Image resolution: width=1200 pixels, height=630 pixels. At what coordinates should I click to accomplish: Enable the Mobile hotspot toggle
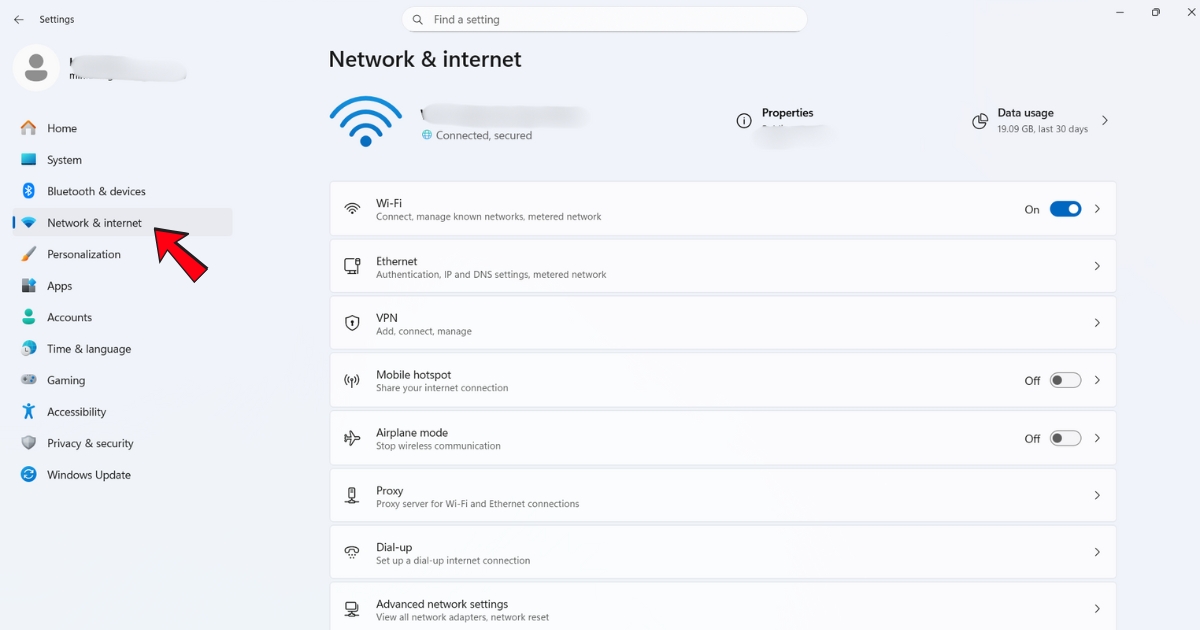click(1065, 380)
